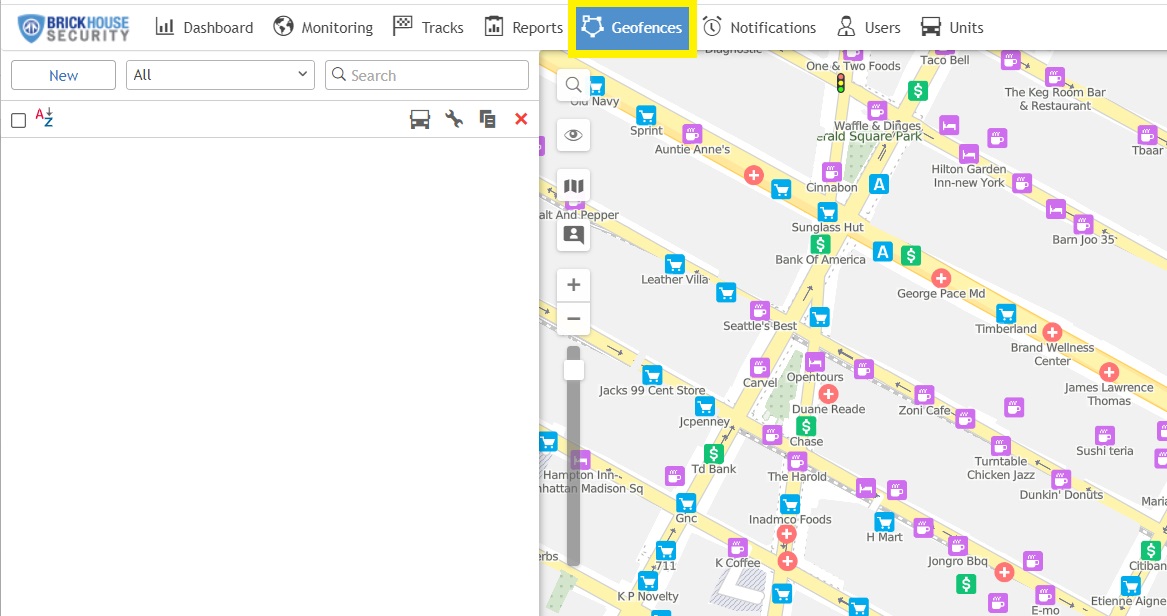Viewport: 1167px width, 616px height.
Task: Click the 711 shopping cart marker
Action: tap(665, 551)
